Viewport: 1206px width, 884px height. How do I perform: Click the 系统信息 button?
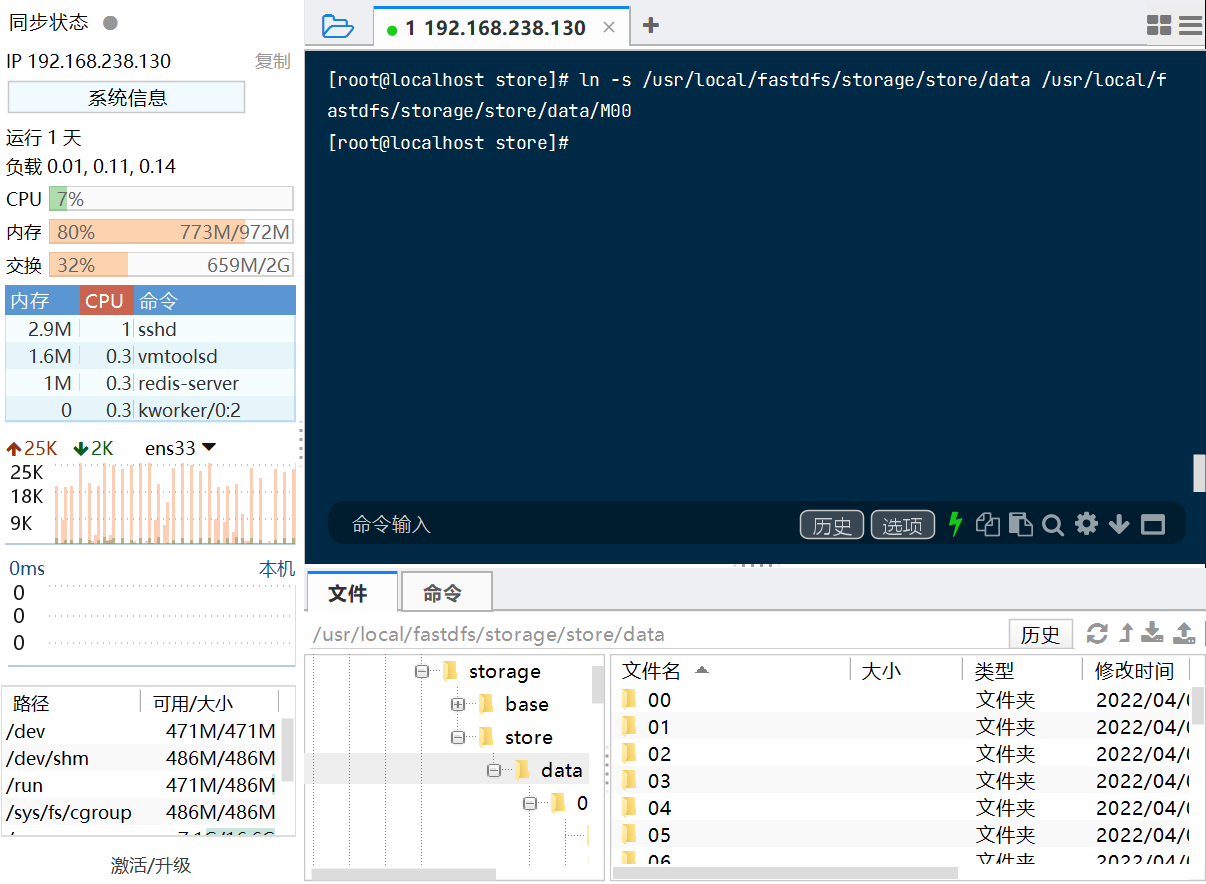coord(127,97)
